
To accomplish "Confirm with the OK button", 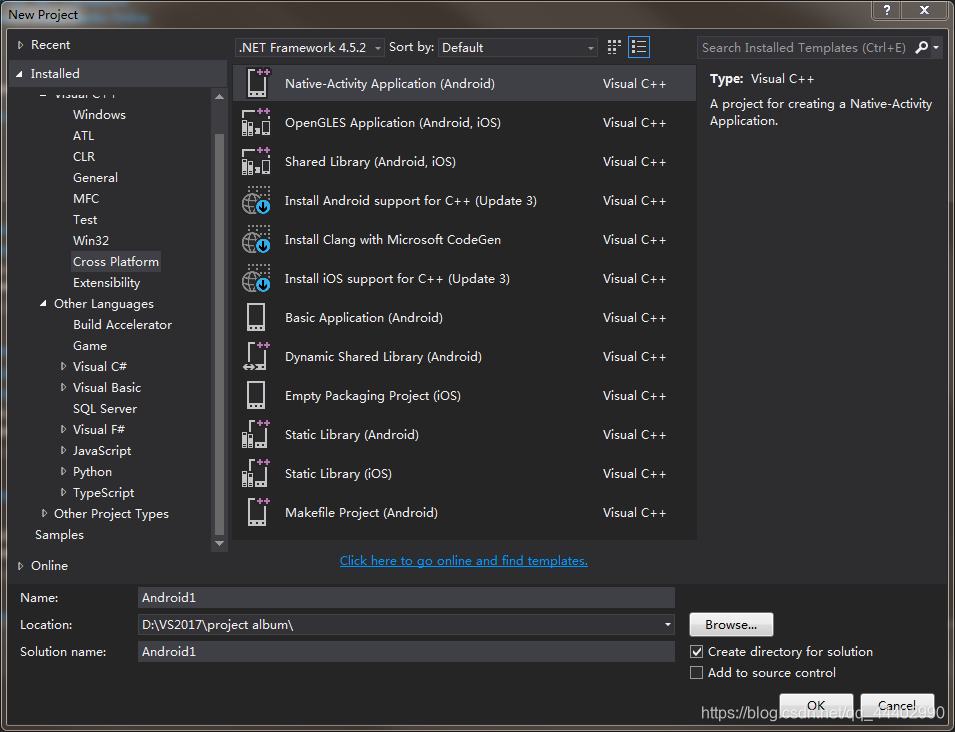I will tap(816, 705).
